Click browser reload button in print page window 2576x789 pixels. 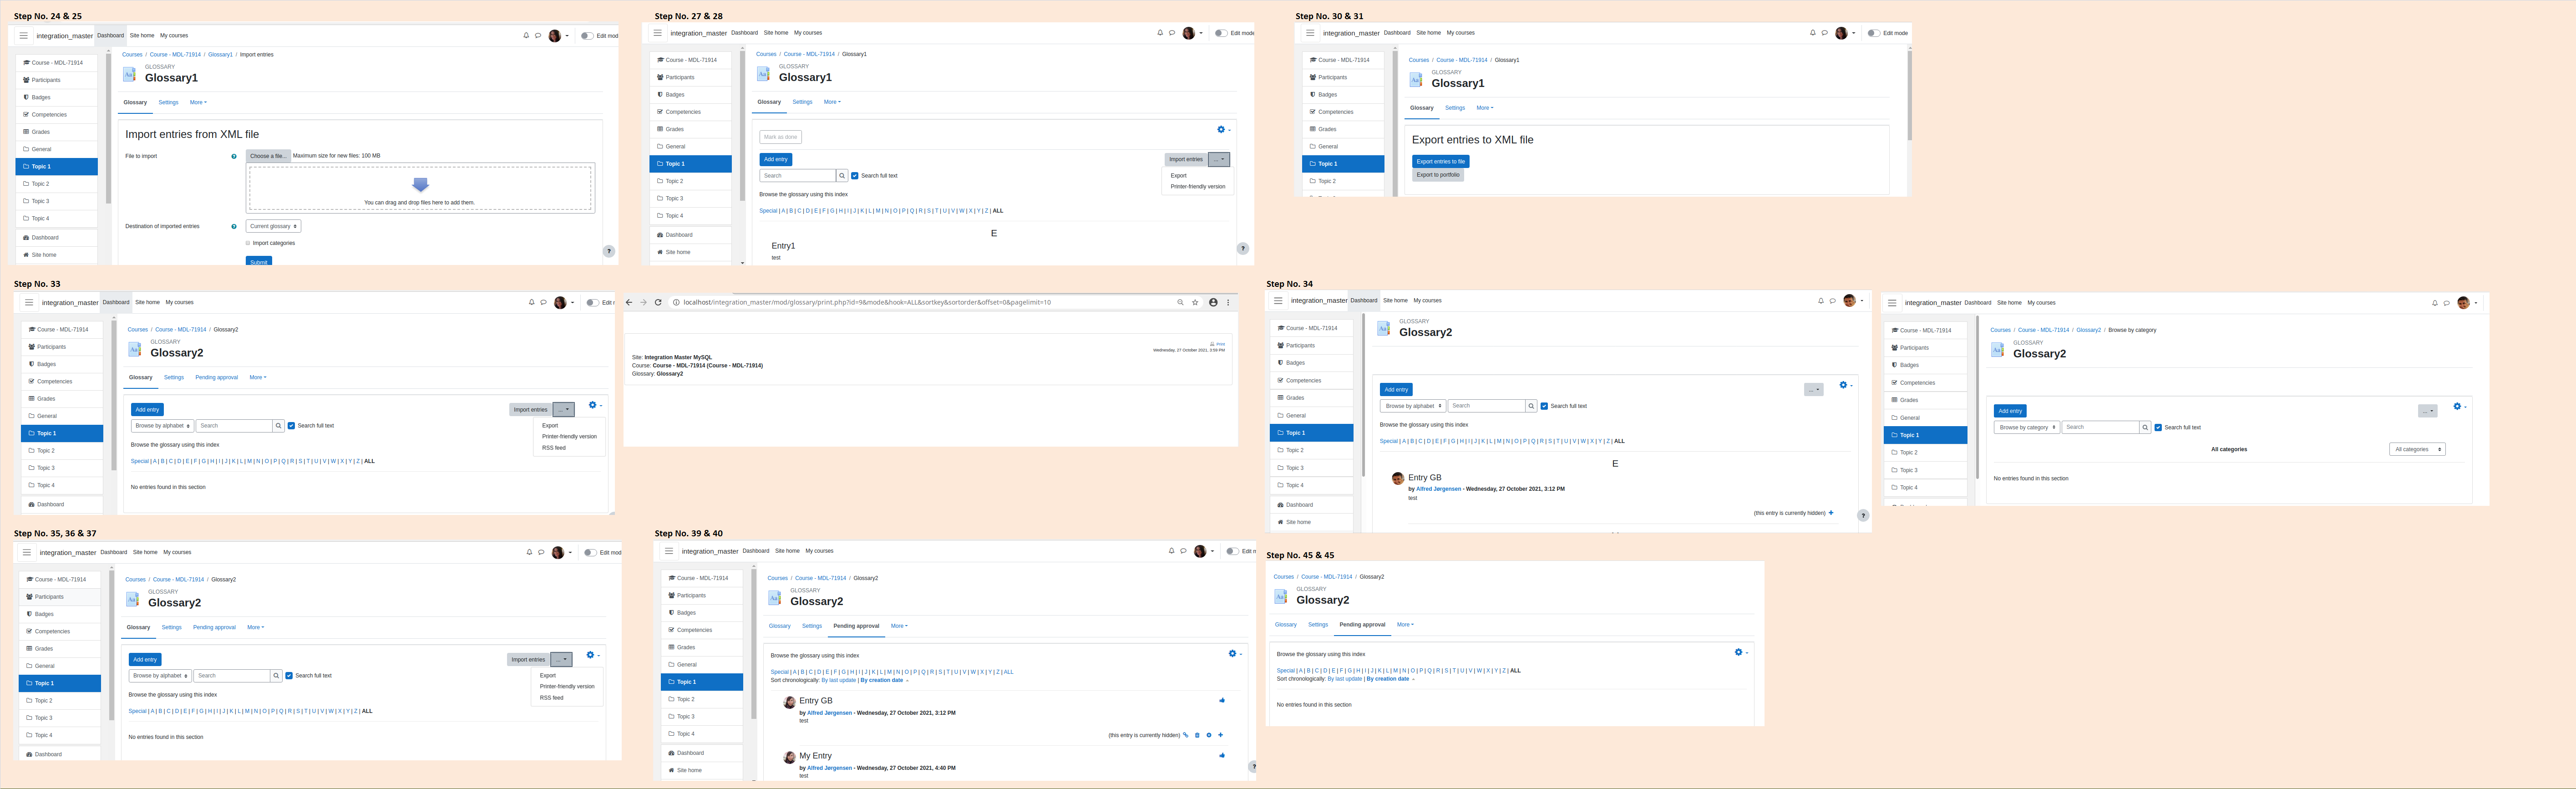pyautogui.click(x=658, y=302)
